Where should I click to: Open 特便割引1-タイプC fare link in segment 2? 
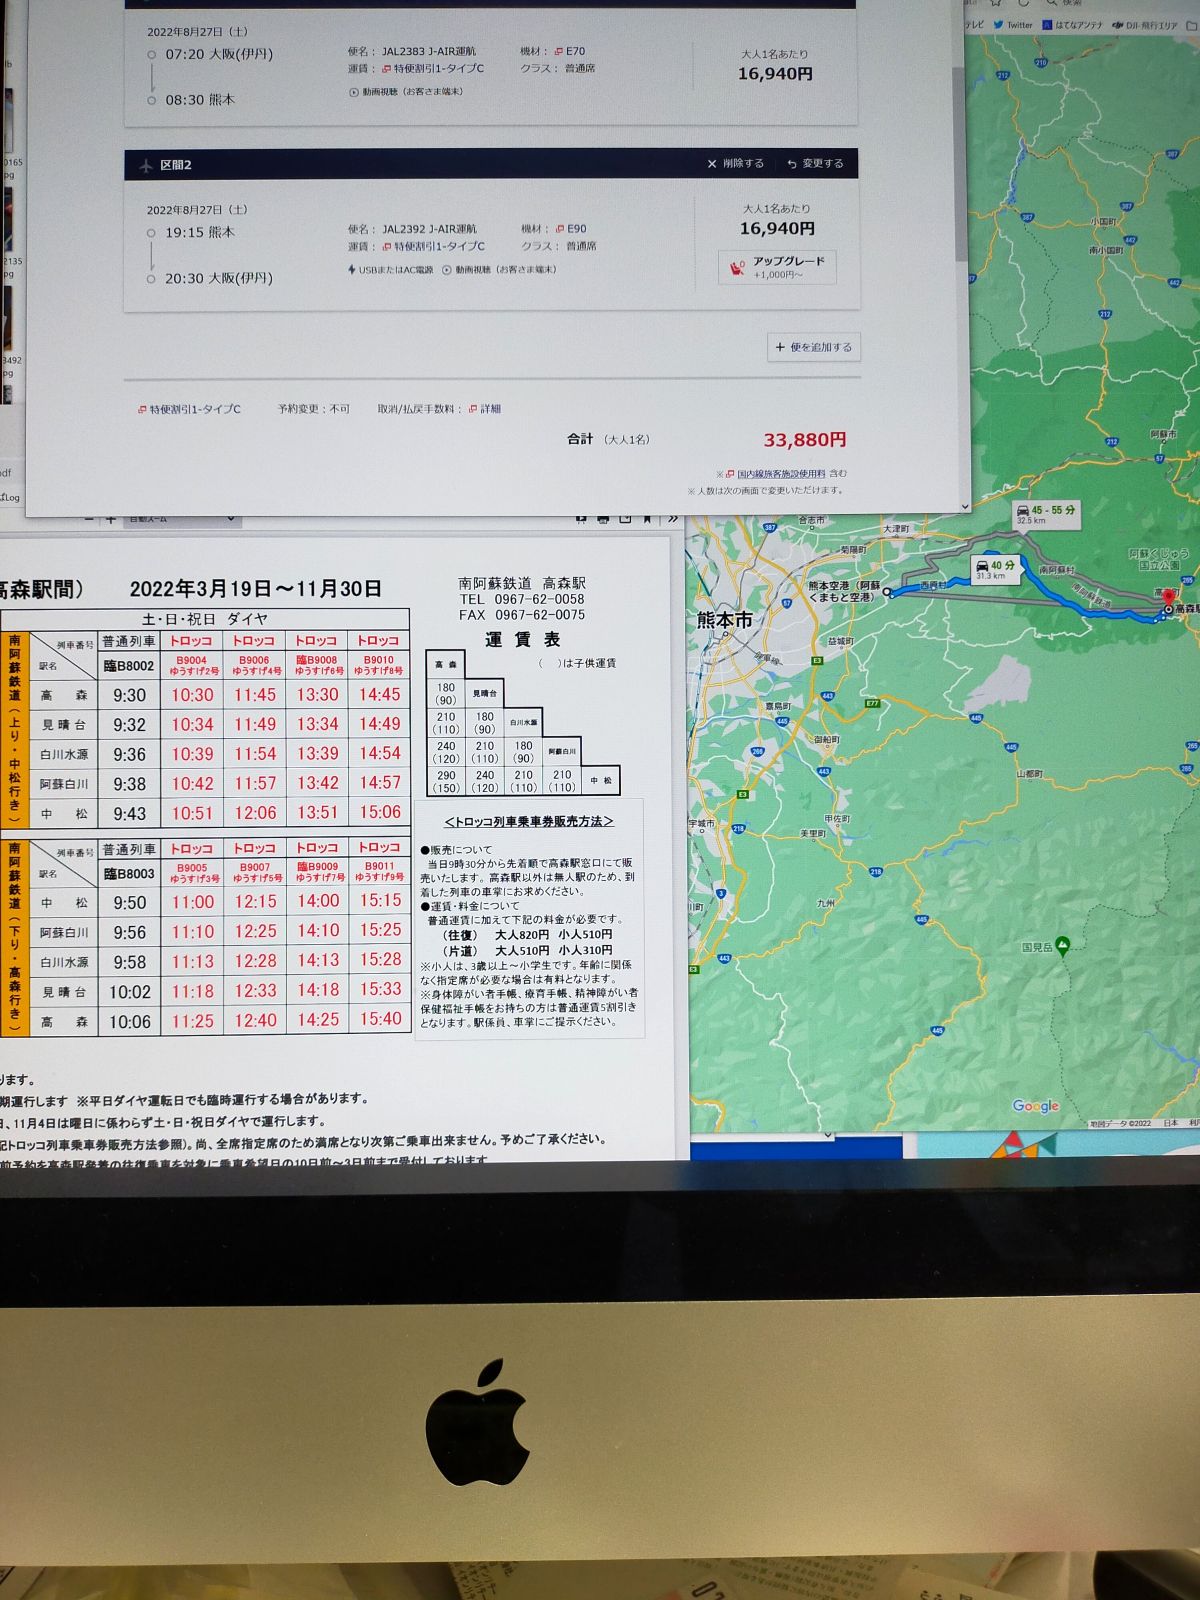tap(433, 246)
